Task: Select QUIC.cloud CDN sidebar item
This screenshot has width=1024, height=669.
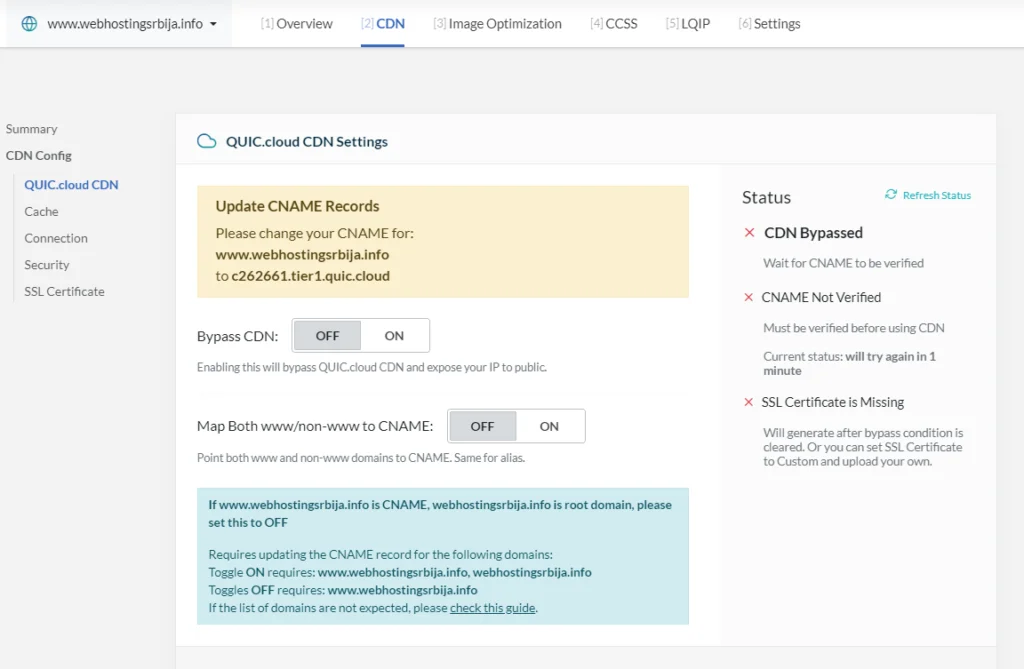Action: click(x=71, y=185)
